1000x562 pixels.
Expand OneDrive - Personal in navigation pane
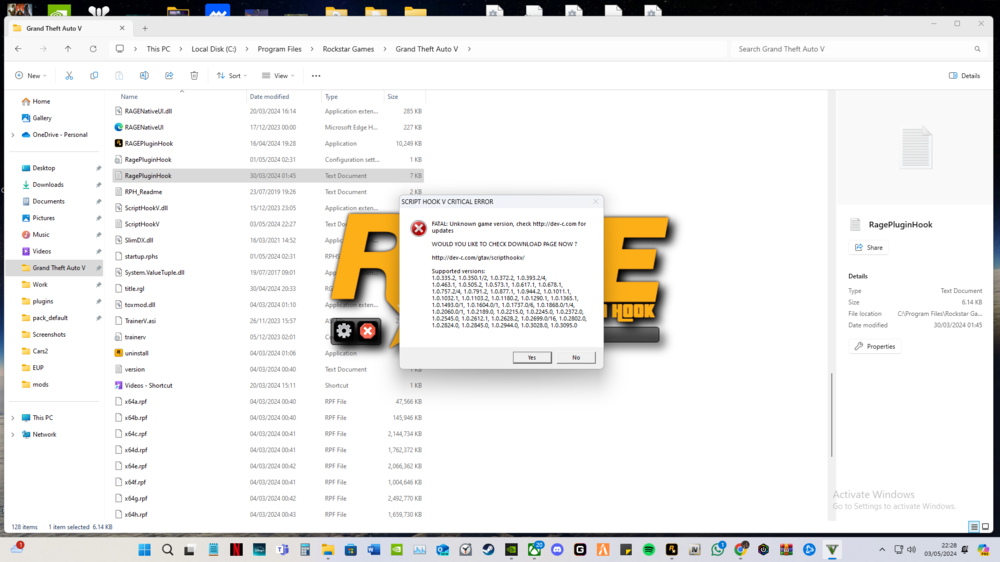coord(13,135)
